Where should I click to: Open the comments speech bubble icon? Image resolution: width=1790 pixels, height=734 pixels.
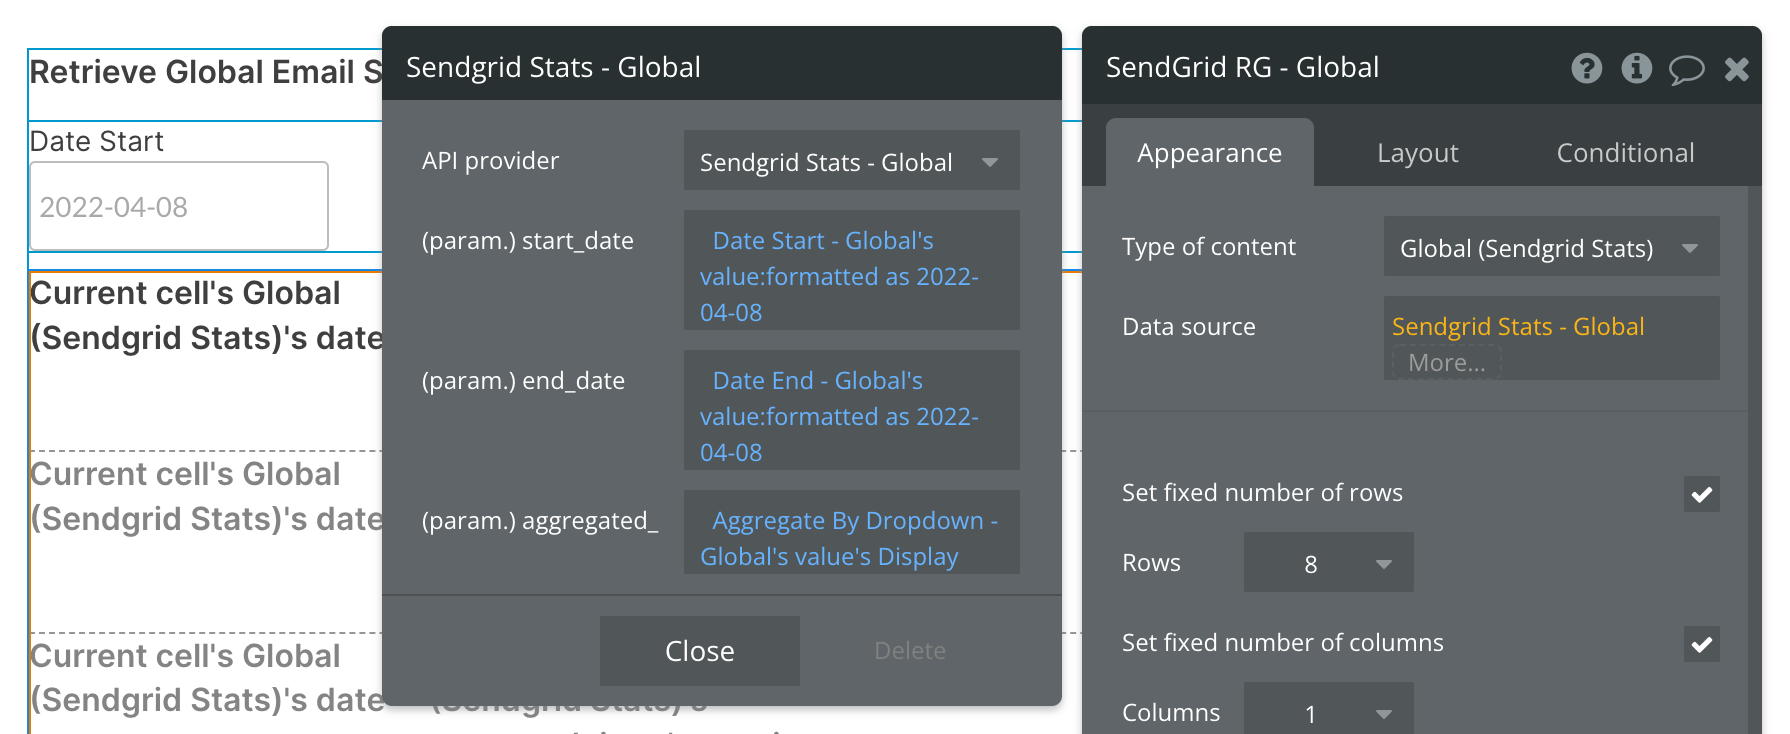click(1686, 69)
